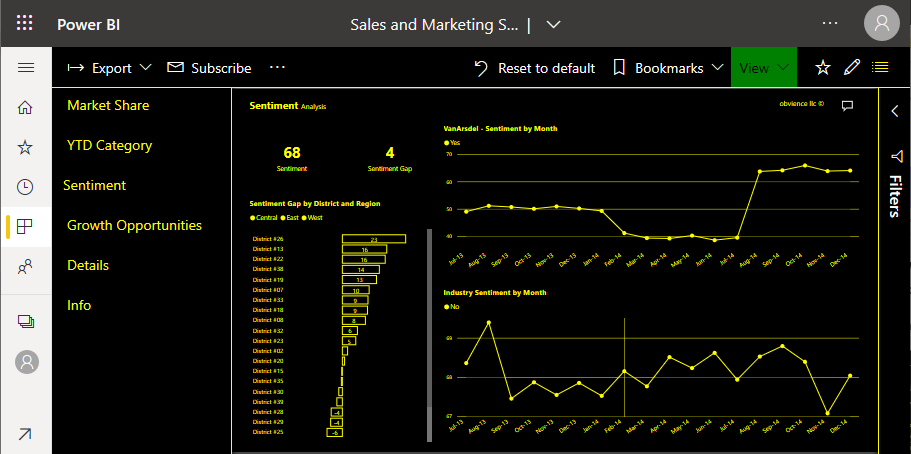Open the user account avatar
The width and height of the screenshot is (911, 454).
(881, 23)
